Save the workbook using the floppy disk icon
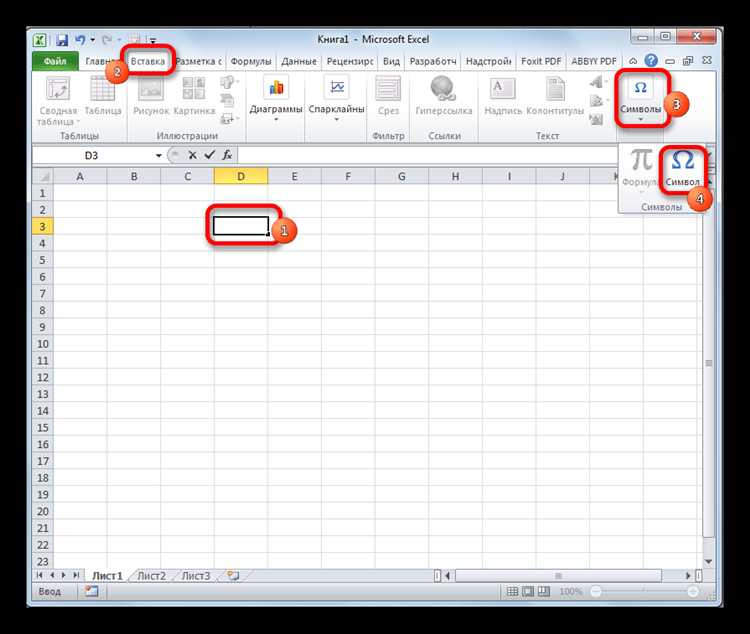The image size is (750, 634). coord(62,40)
